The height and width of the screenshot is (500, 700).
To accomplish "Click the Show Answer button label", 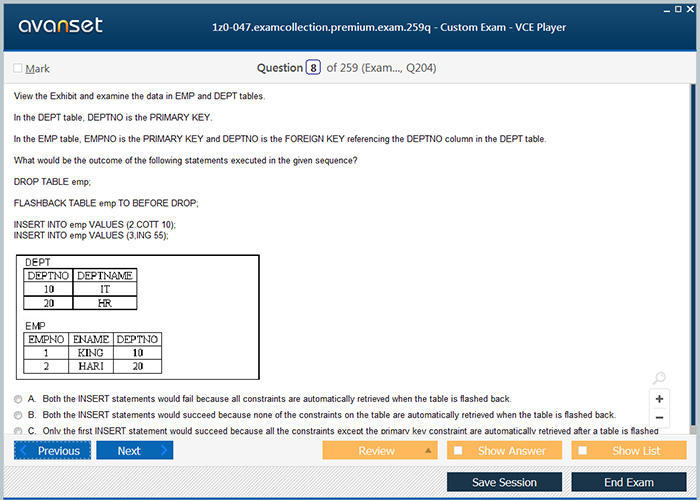I will tap(512, 451).
